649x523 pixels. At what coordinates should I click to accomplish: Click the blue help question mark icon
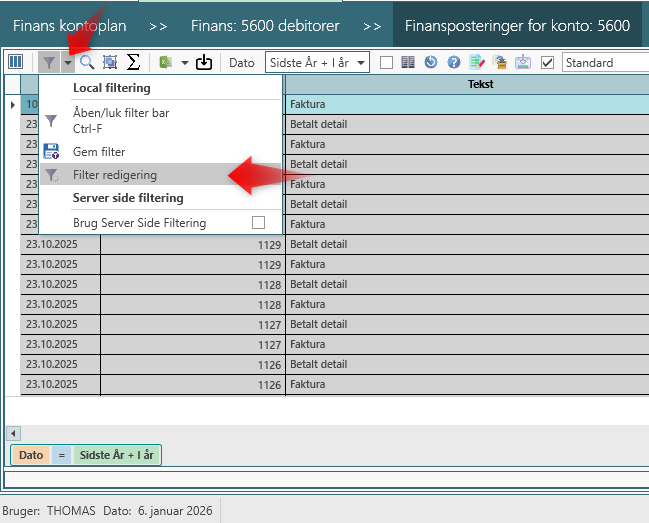pos(454,62)
